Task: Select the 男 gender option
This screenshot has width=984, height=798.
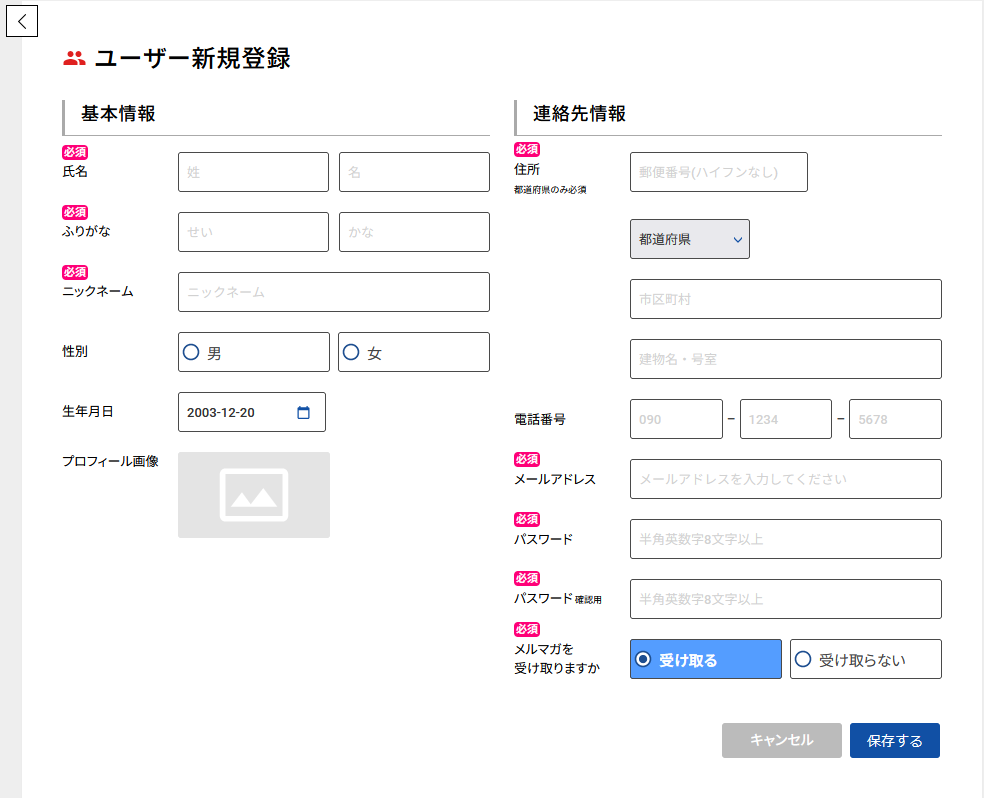Action: coord(253,352)
